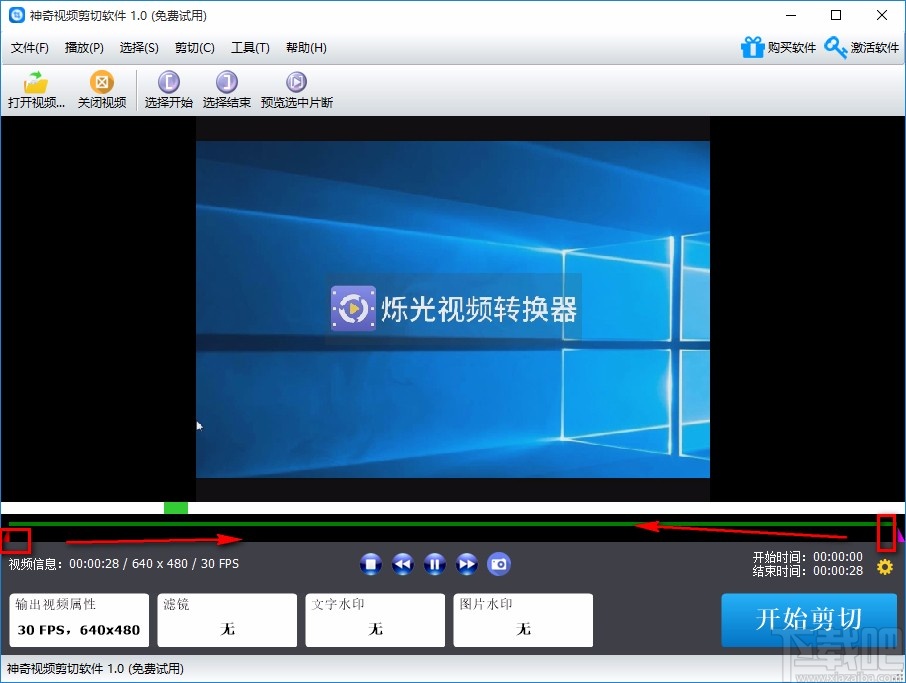Open the 文字水印 text watermark box
This screenshot has width=906, height=683.
pyautogui.click(x=375, y=620)
